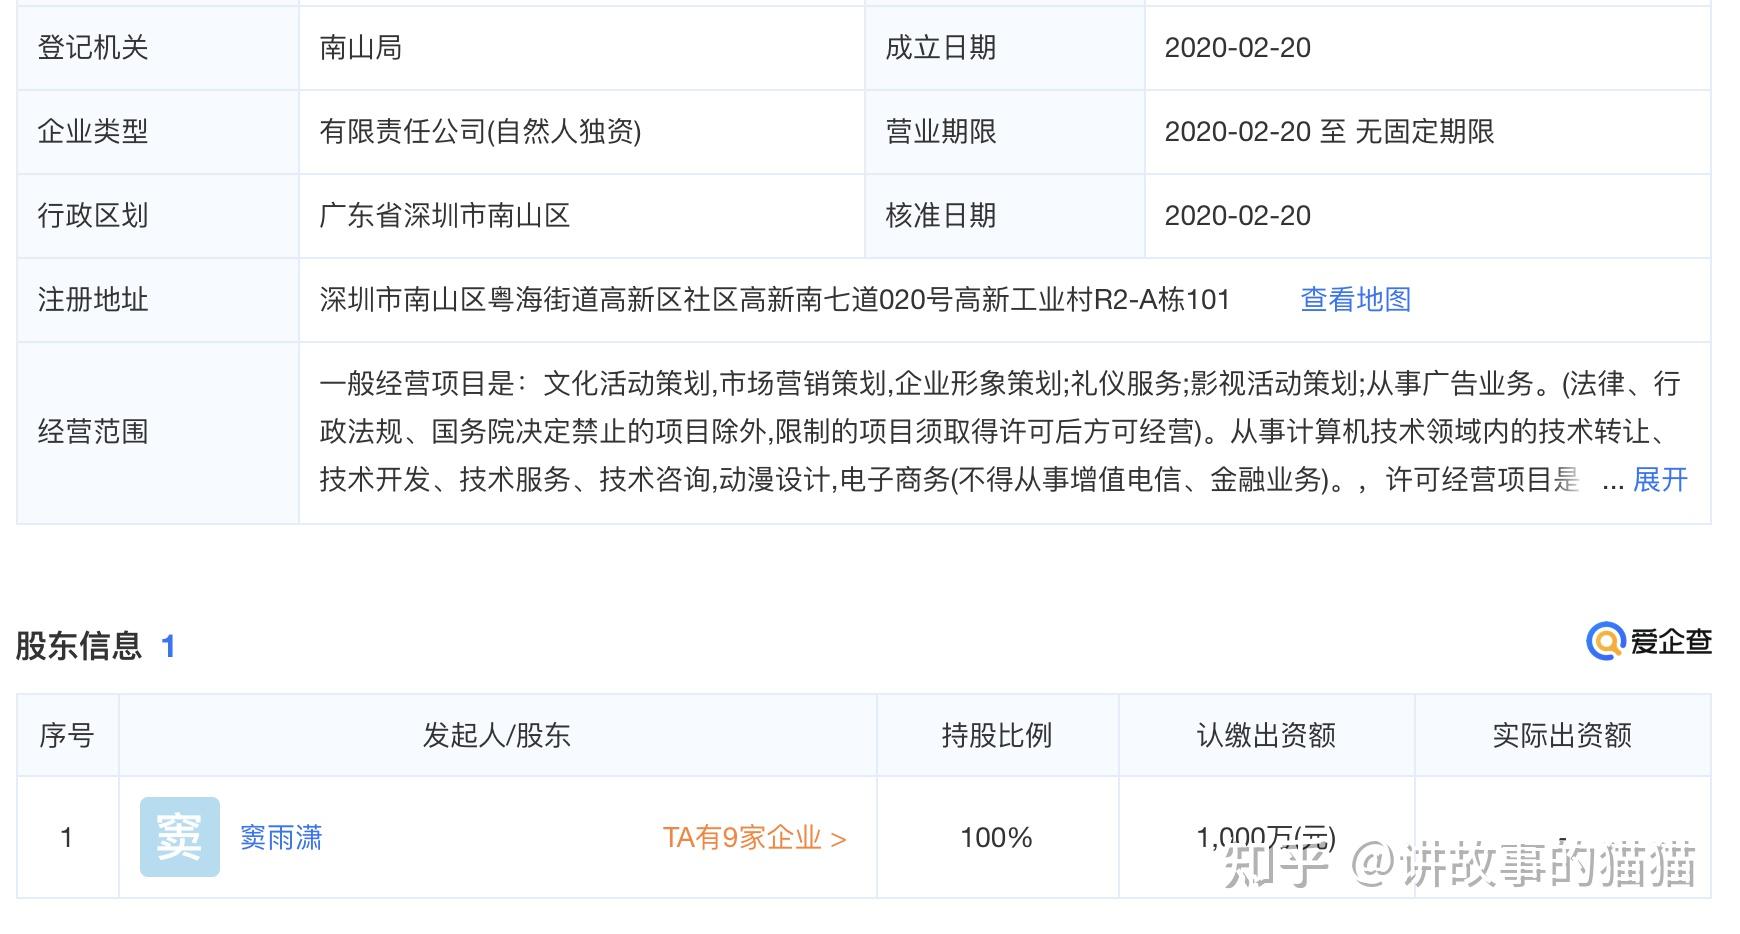Image resolution: width=1740 pixels, height=934 pixels.
Task: Select the 100% shareholding cell
Action: [995, 836]
